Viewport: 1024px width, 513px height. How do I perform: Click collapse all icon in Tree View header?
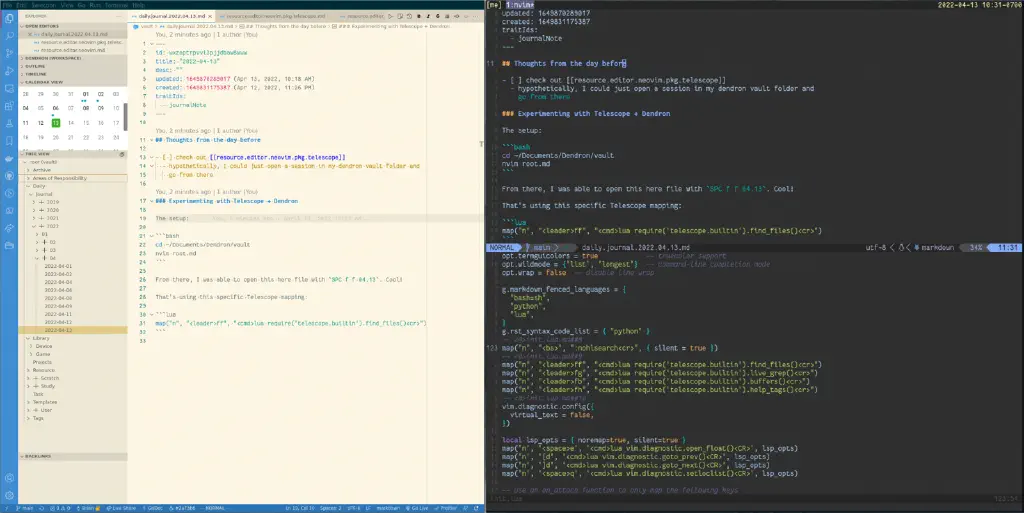pyautogui.click(x=122, y=154)
